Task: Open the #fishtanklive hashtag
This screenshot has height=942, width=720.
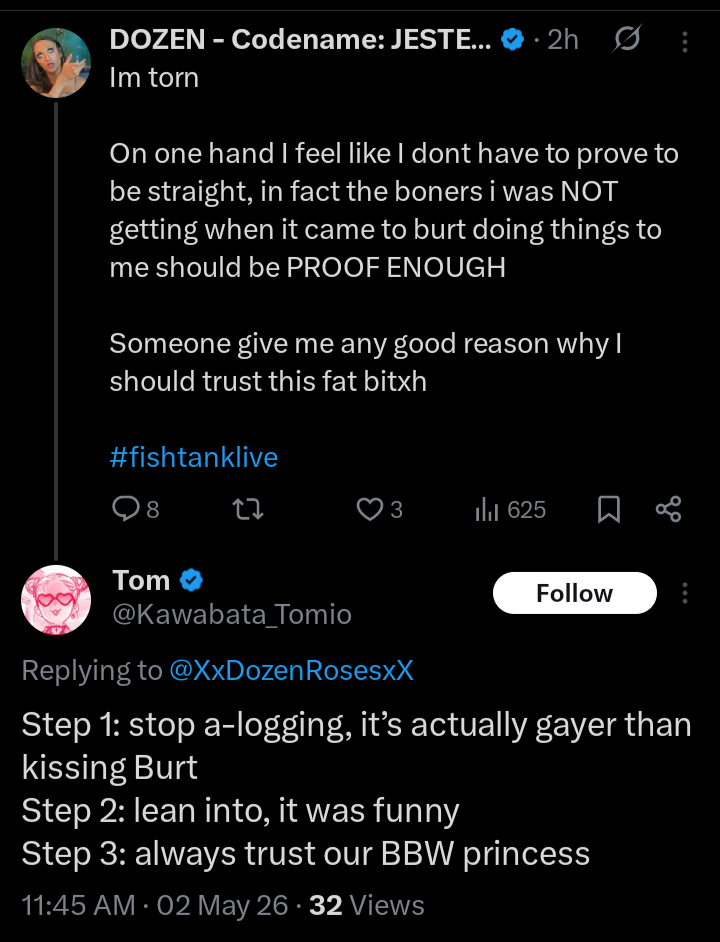Action: 194,457
